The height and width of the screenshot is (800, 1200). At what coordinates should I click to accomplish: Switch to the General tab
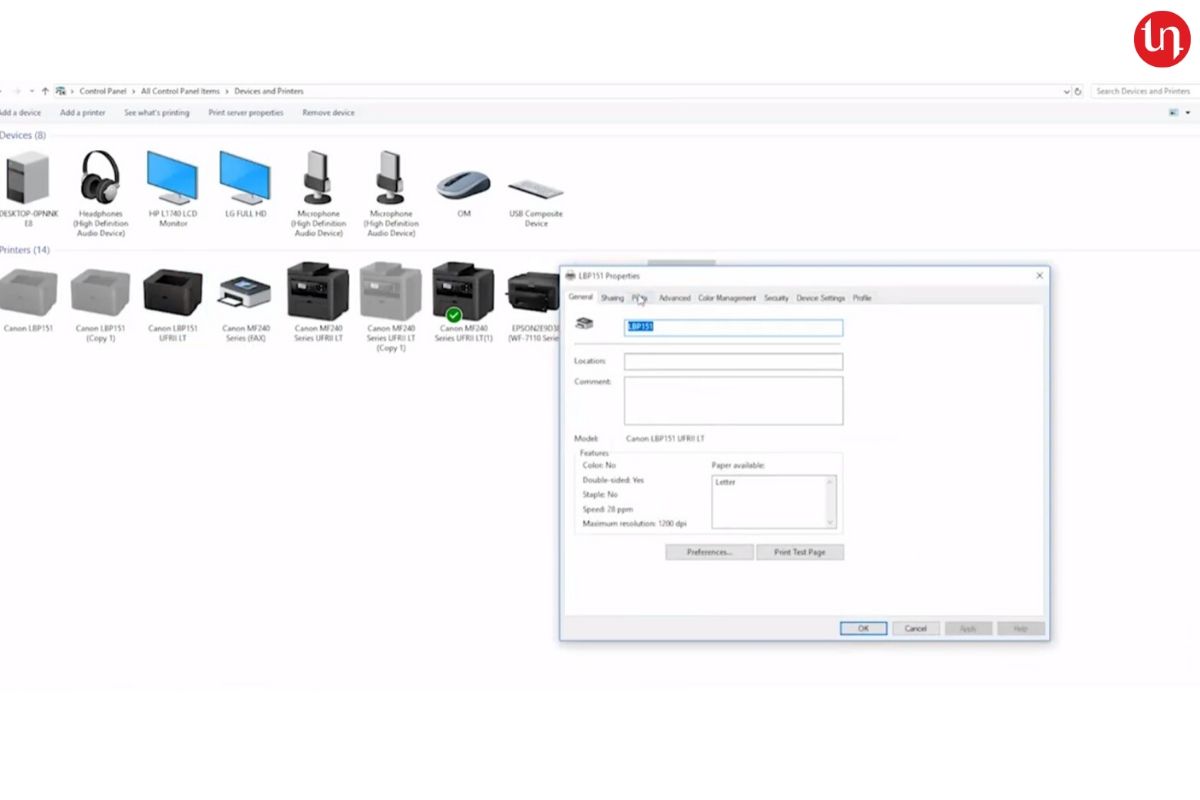point(581,297)
